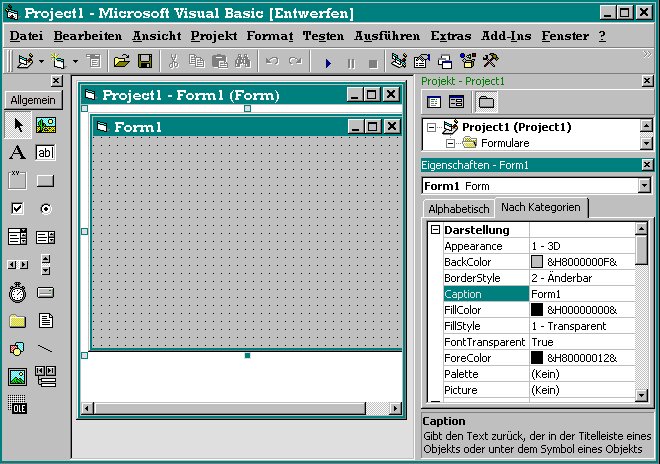
Task: Select the CommandButton control tool
Action: pyautogui.click(x=45, y=181)
